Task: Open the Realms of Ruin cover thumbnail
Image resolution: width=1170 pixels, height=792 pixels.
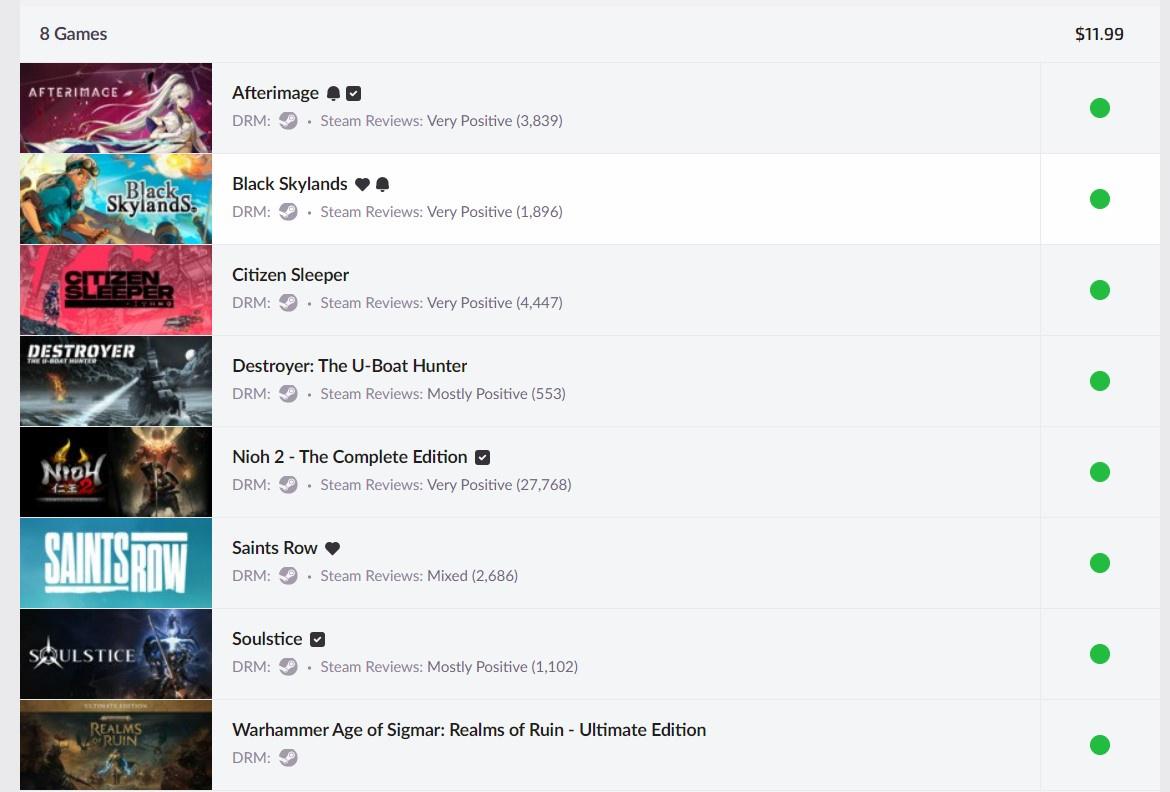Action: 116,746
